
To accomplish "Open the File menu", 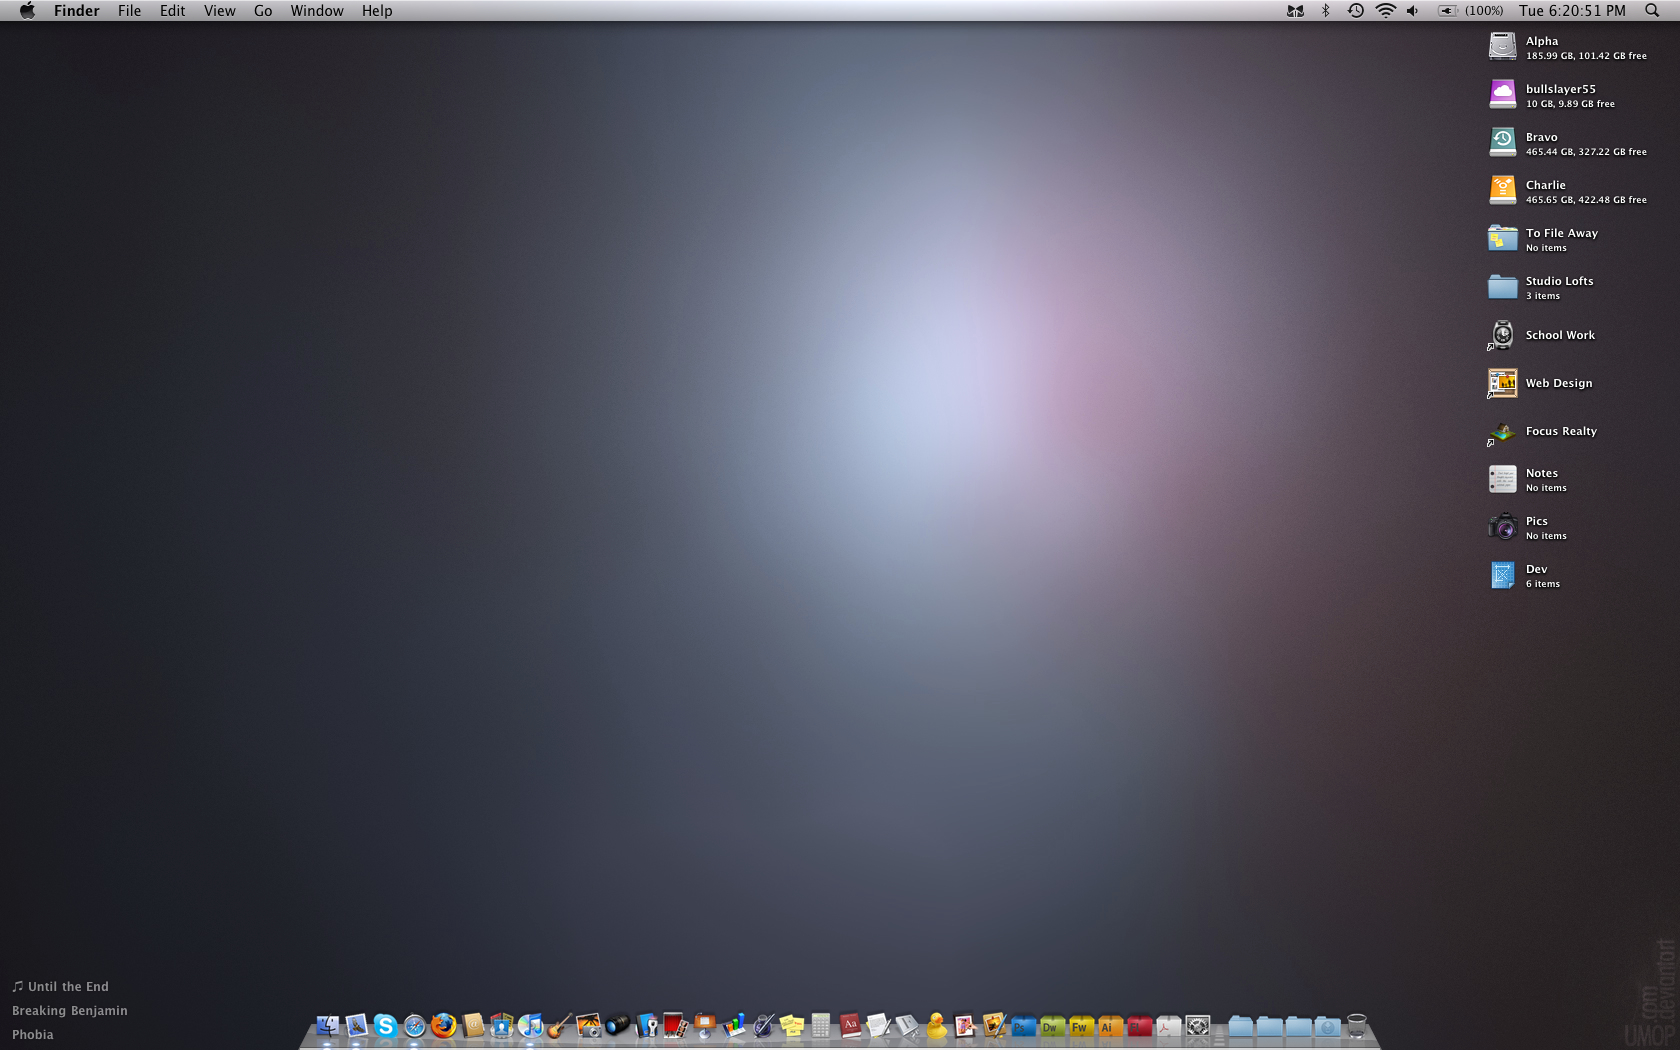I will [129, 11].
